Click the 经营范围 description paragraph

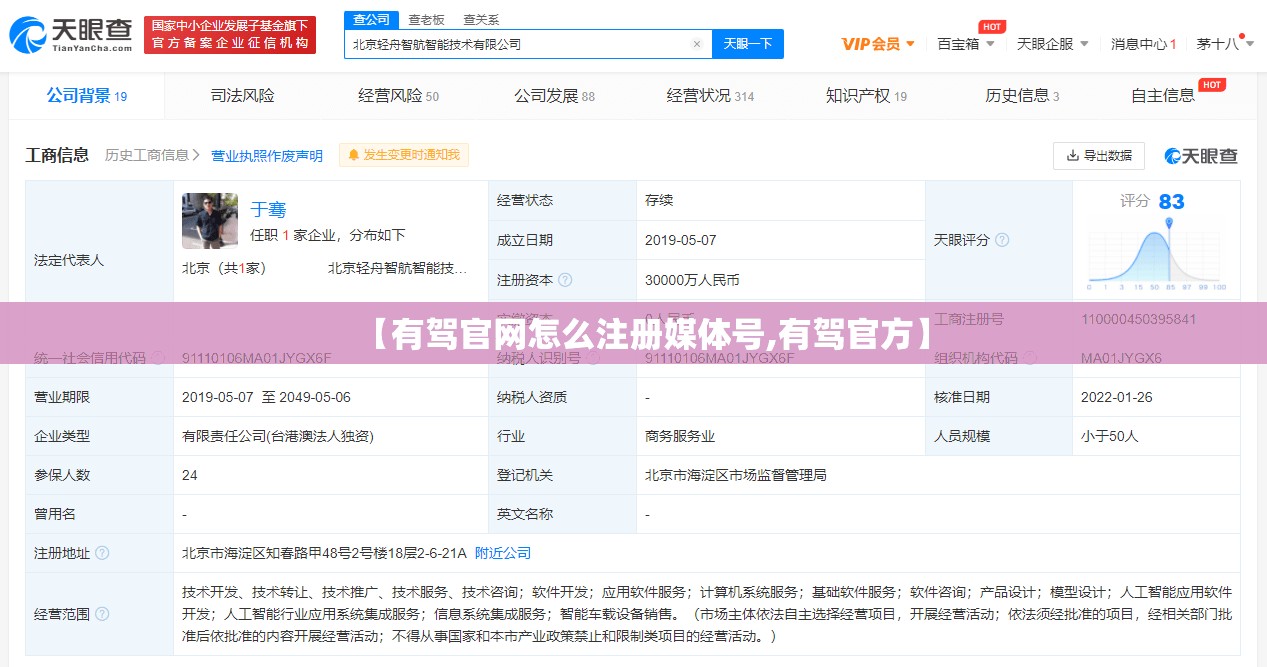coord(707,614)
